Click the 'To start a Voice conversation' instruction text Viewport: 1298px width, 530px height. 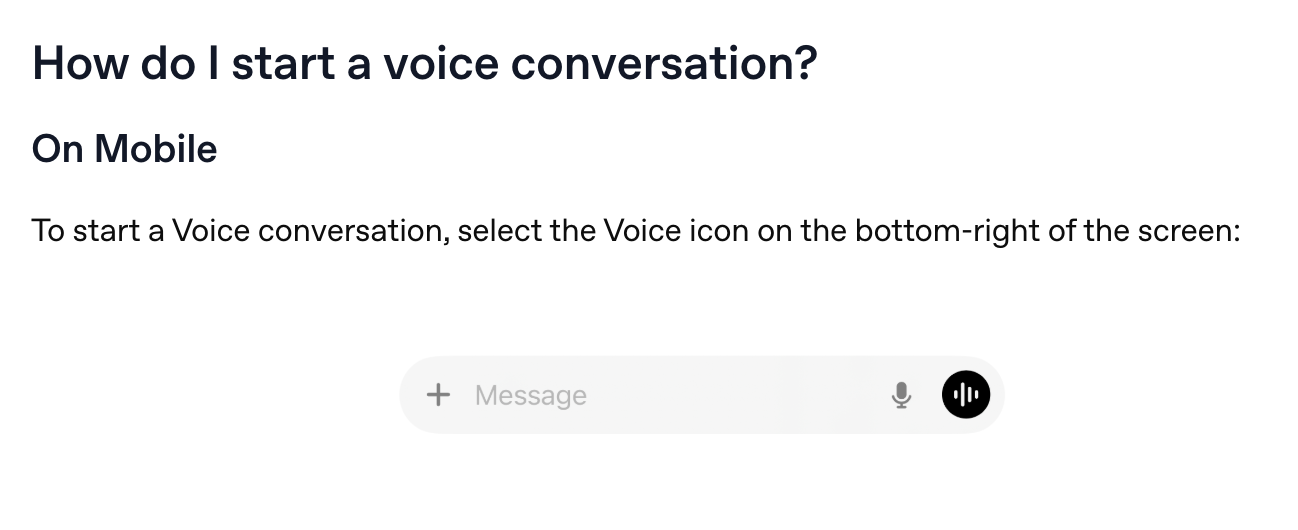coord(241,231)
